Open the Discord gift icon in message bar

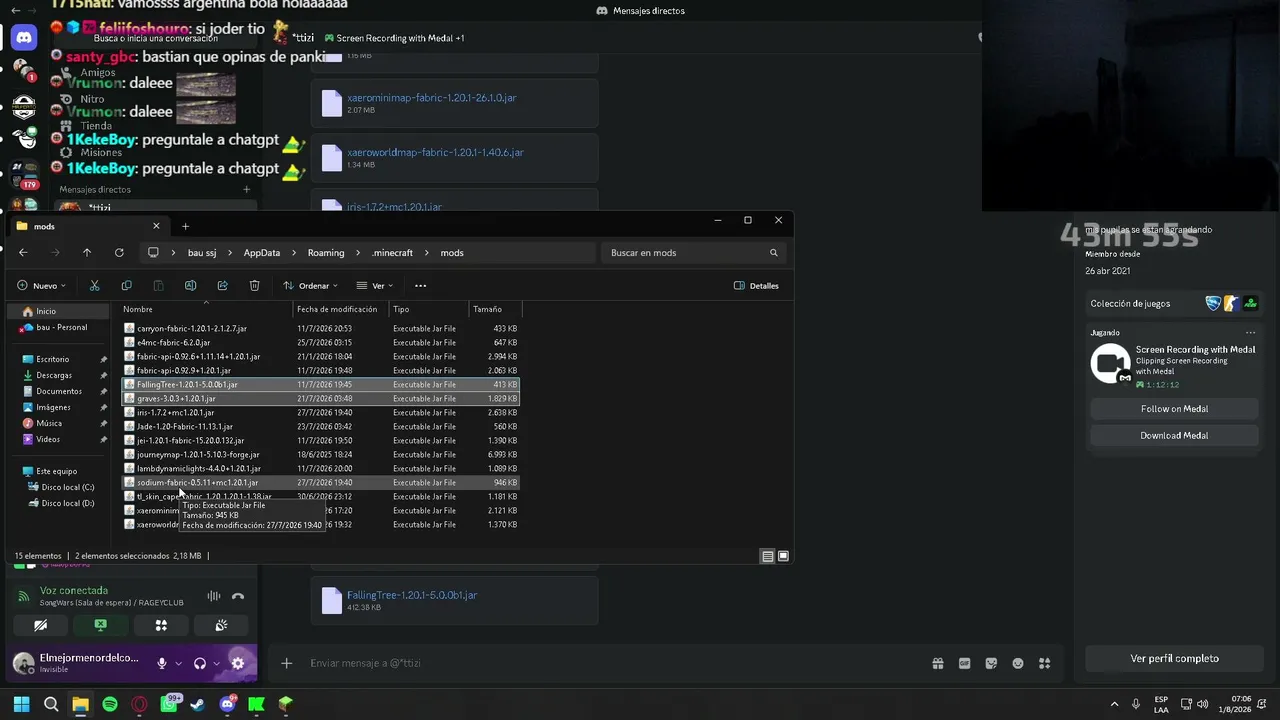click(938, 663)
